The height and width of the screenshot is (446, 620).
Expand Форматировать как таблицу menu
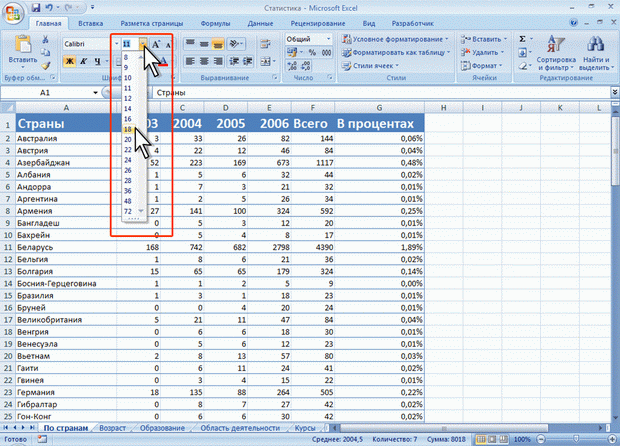(396, 52)
